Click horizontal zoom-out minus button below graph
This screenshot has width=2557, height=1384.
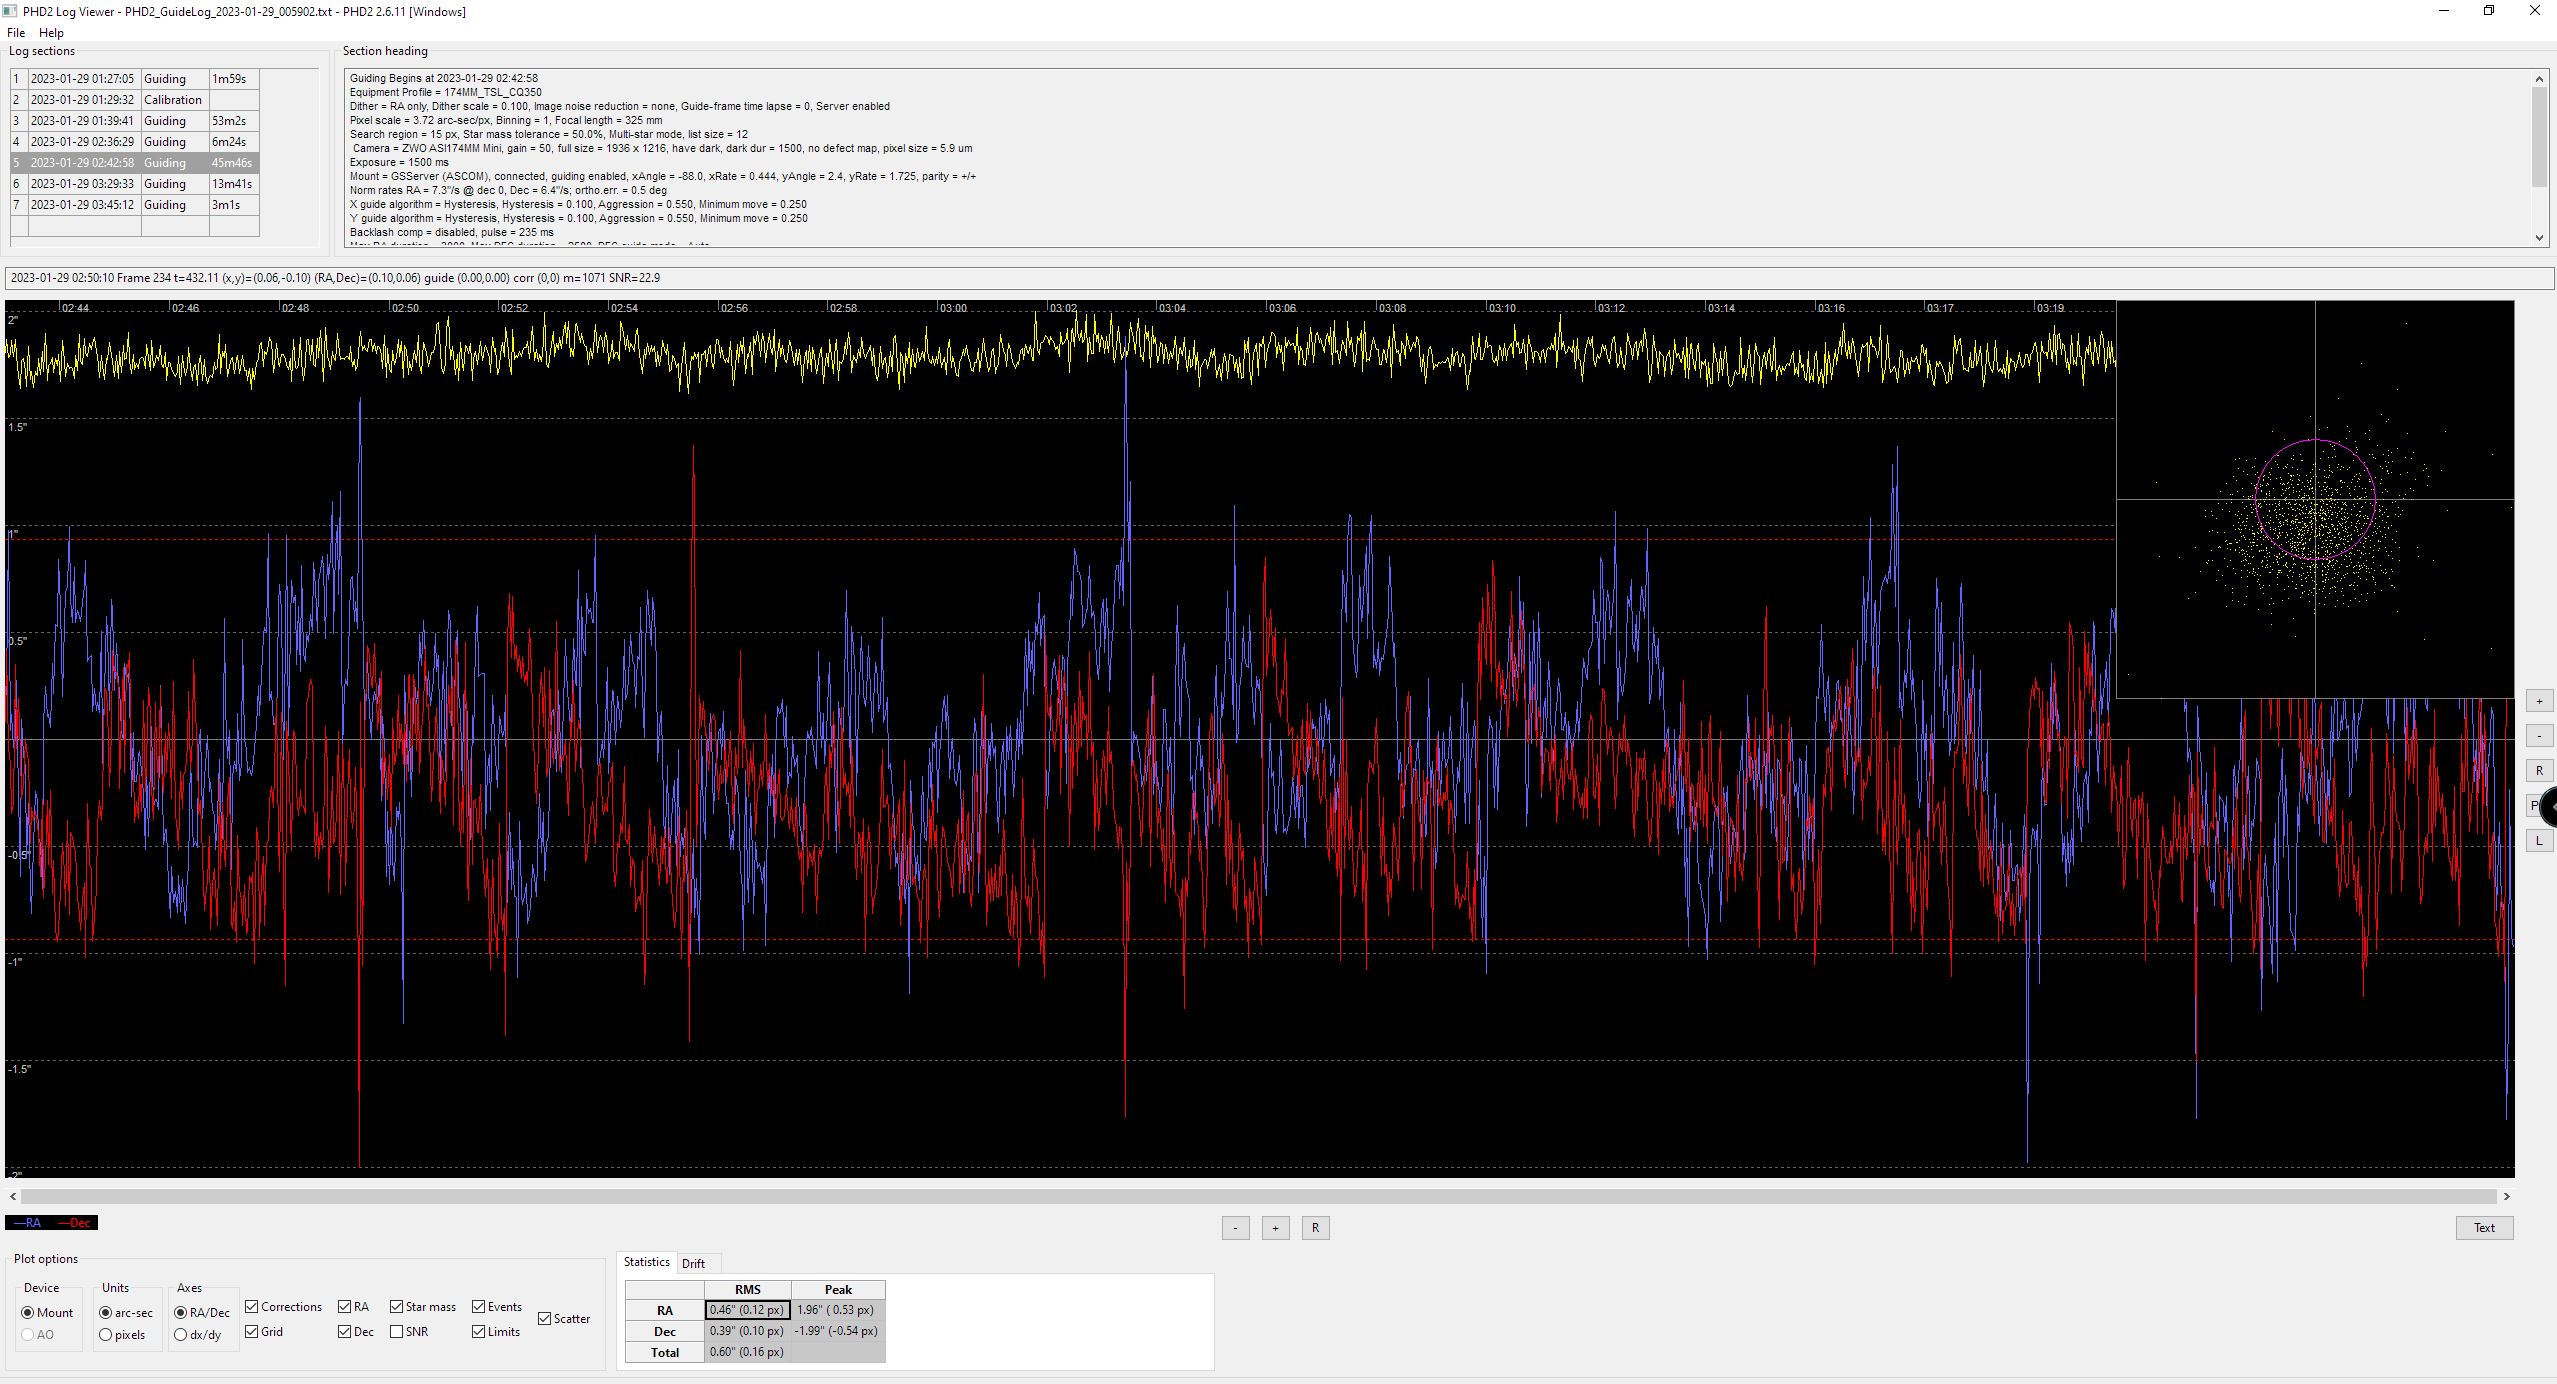click(x=1235, y=1228)
